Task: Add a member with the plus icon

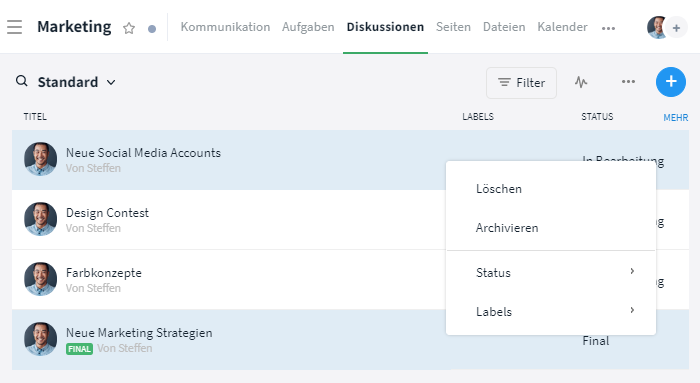Action: [x=676, y=28]
